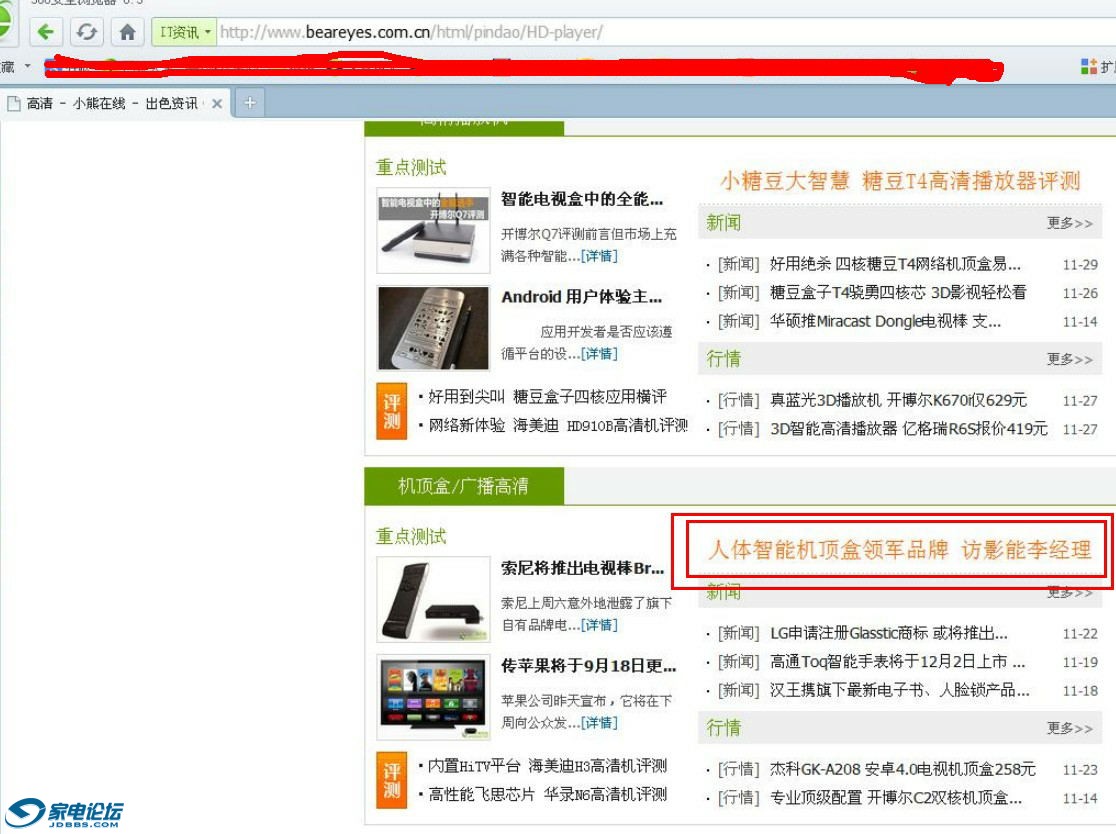The width and height of the screenshot is (1116, 834).
Task: Click the orange 评测 badge under 机顶盒 section
Action: coord(392,780)
